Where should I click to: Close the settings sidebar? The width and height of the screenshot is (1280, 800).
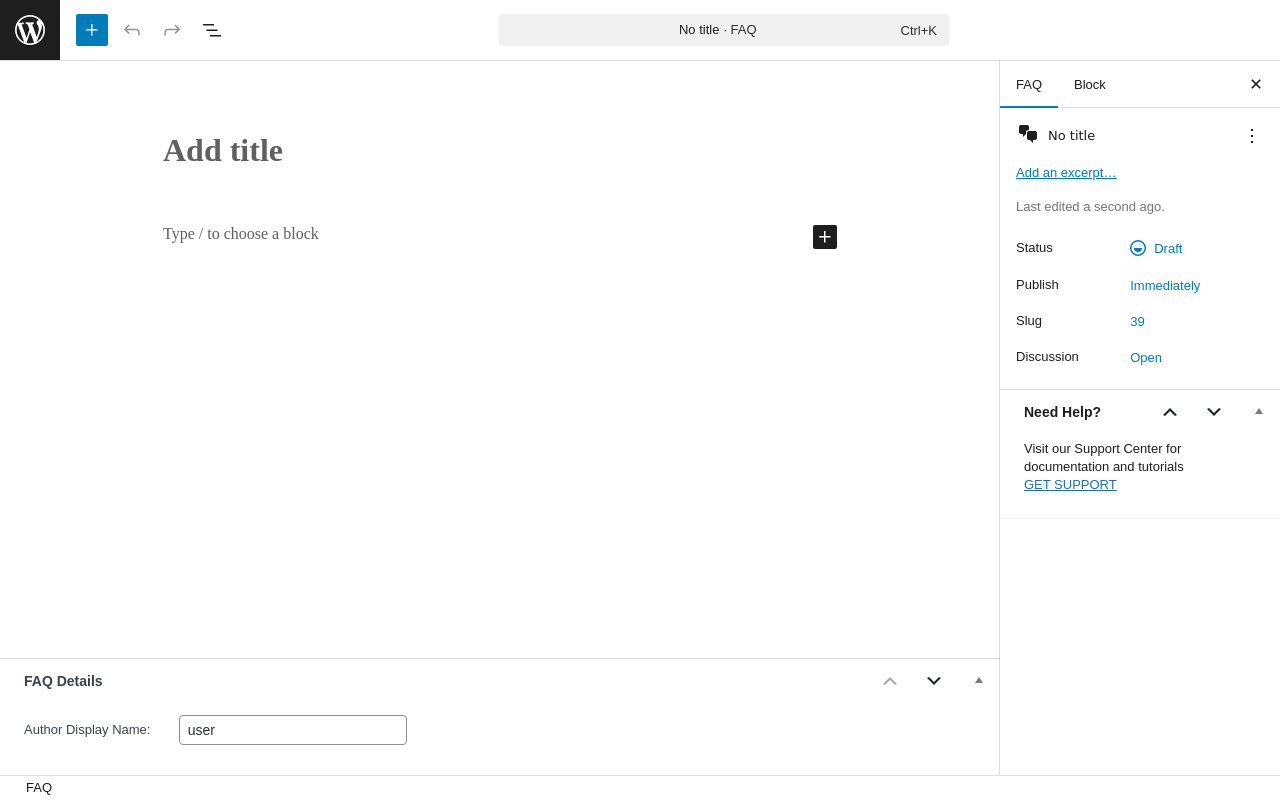[1256, 84]
